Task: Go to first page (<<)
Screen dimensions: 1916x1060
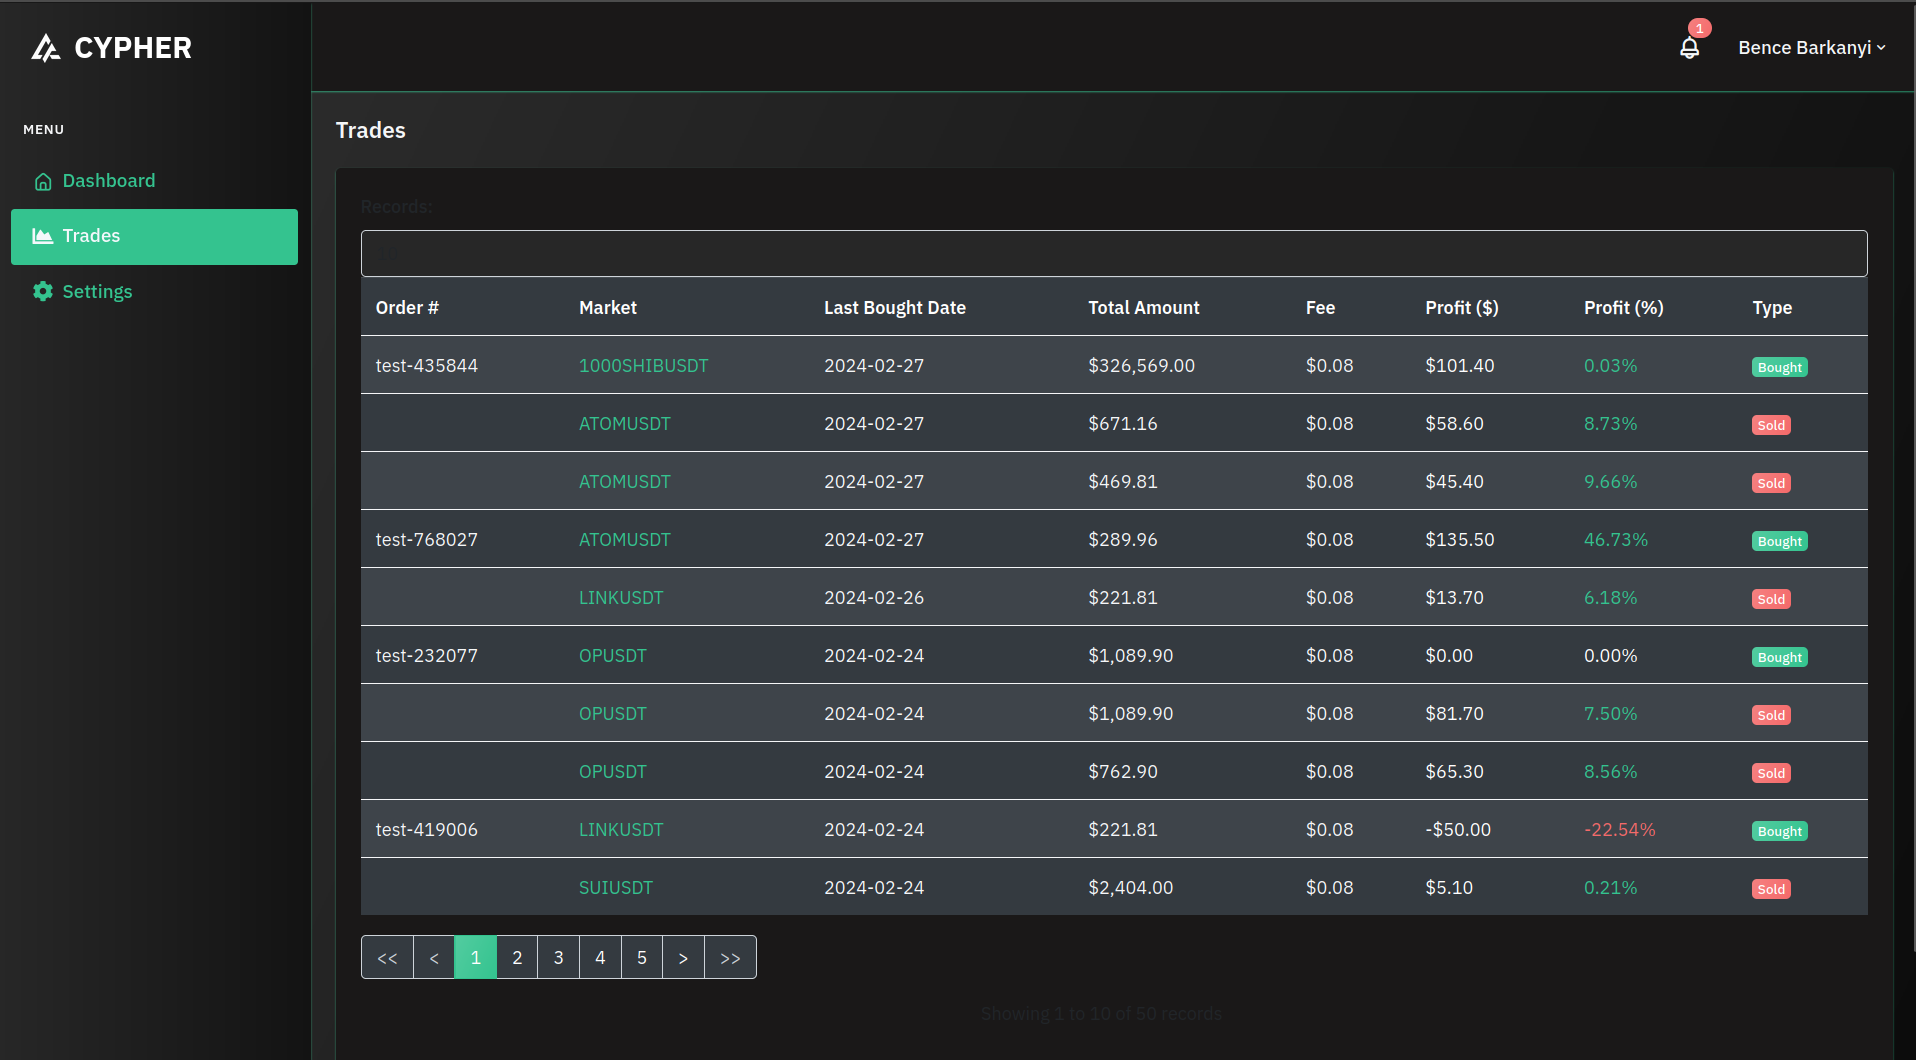Action: tap(387, 958)
